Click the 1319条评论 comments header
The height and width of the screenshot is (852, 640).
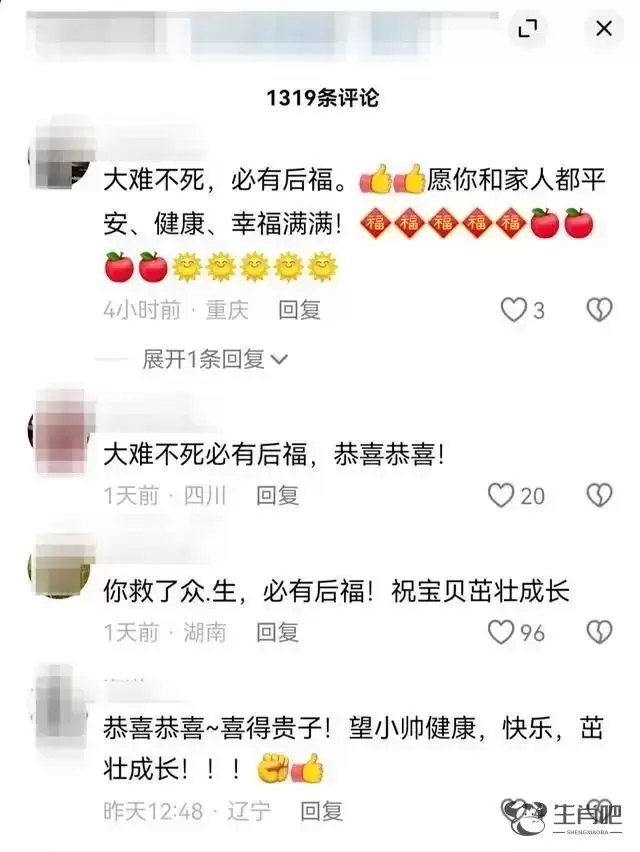point(322,98)
